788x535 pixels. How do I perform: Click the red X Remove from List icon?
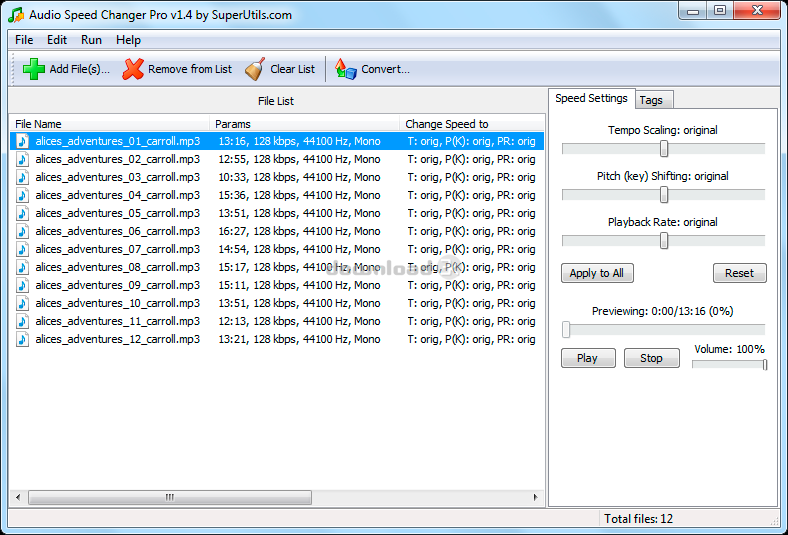[133, 69]
